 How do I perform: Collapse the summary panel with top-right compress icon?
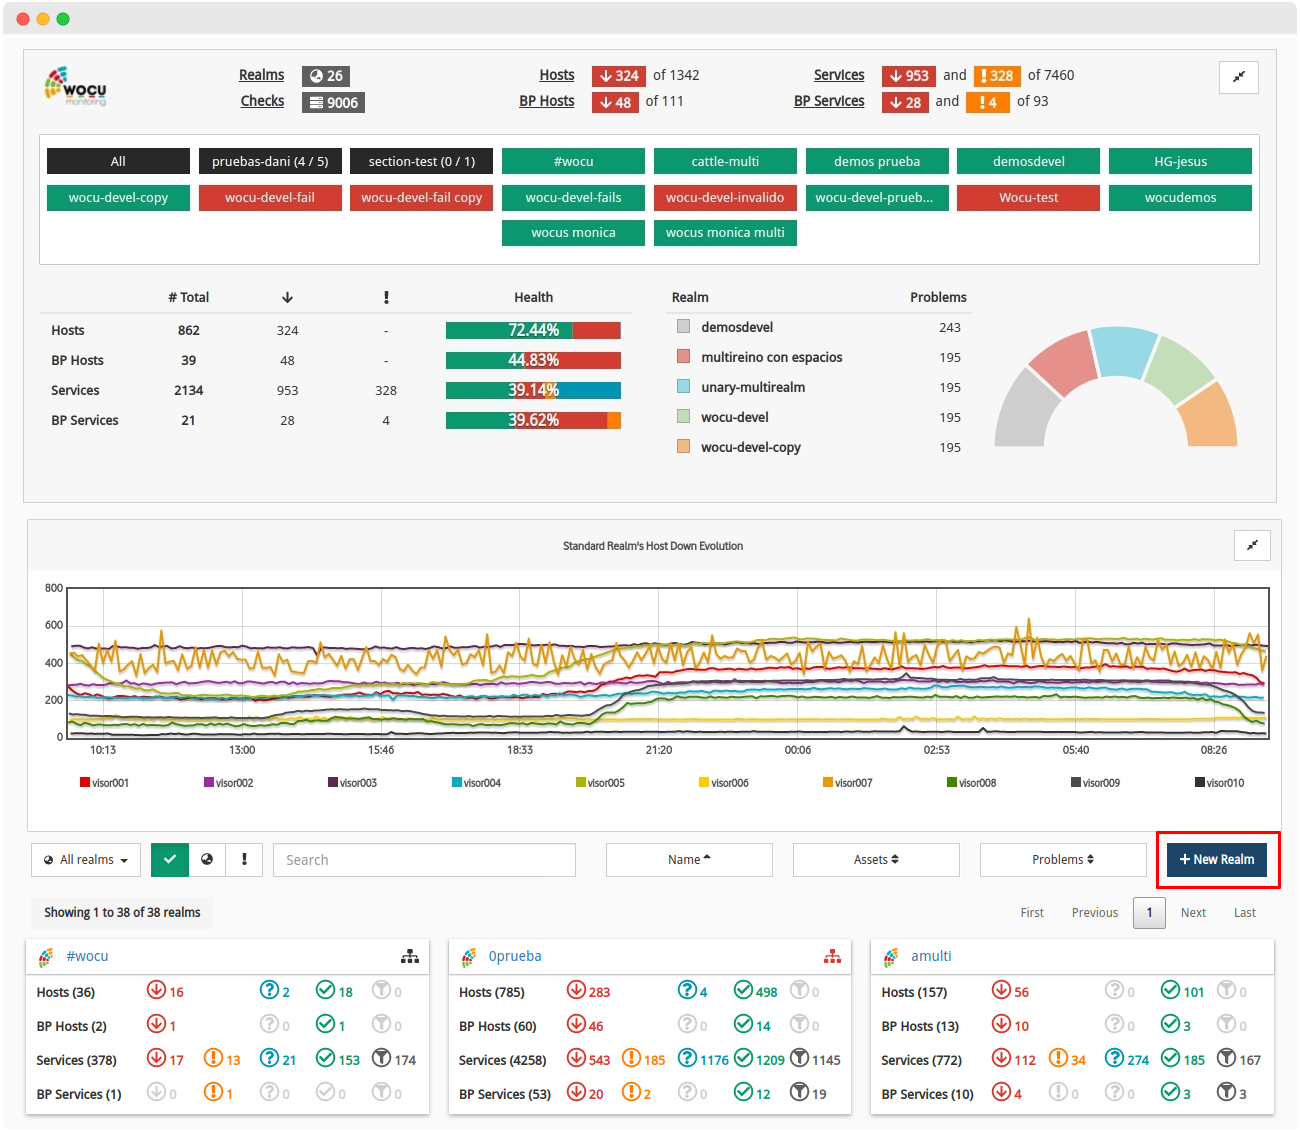click(1239, 77)
